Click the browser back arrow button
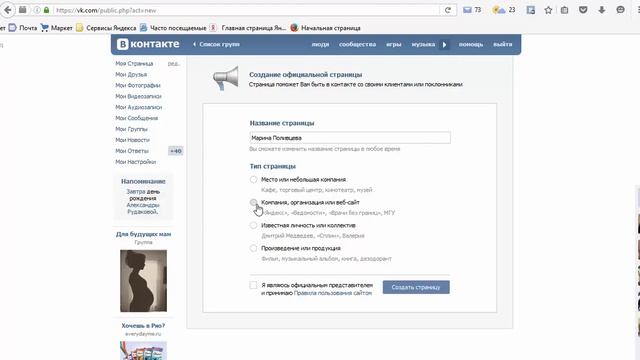Viewport: 640px width, 360px height. (x=7, y=10)
